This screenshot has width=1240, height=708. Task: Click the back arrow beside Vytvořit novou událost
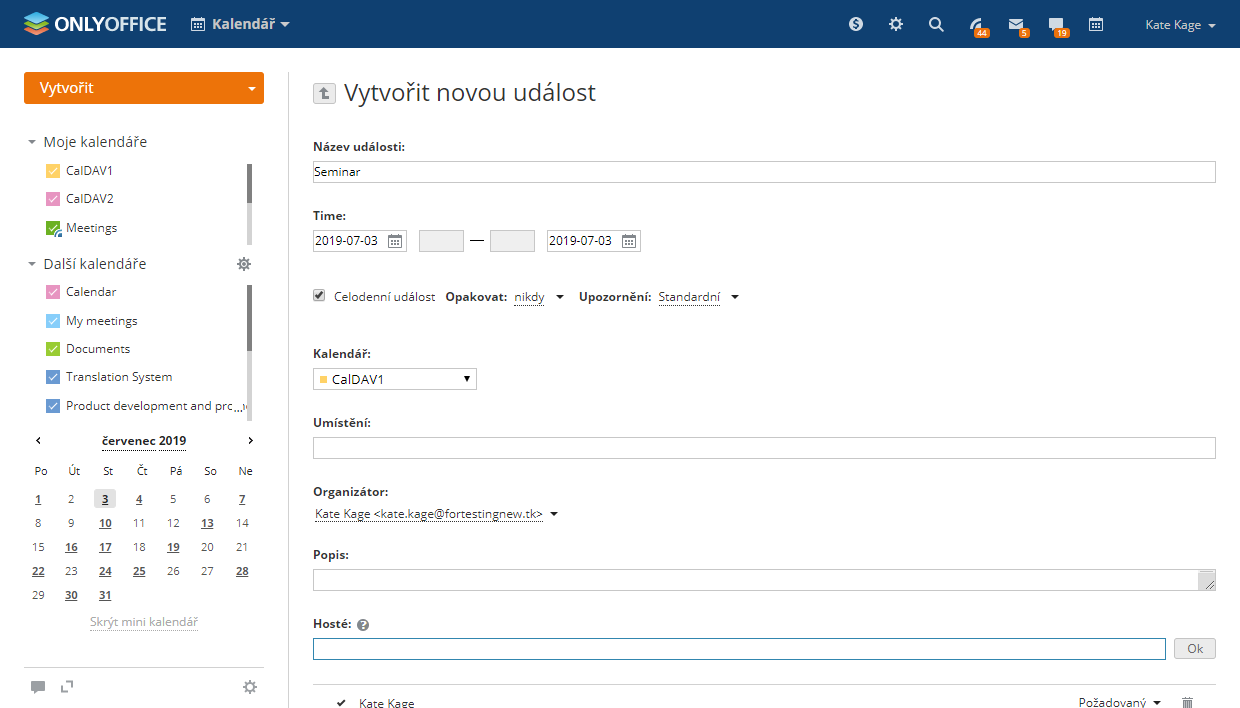point(324,93)
